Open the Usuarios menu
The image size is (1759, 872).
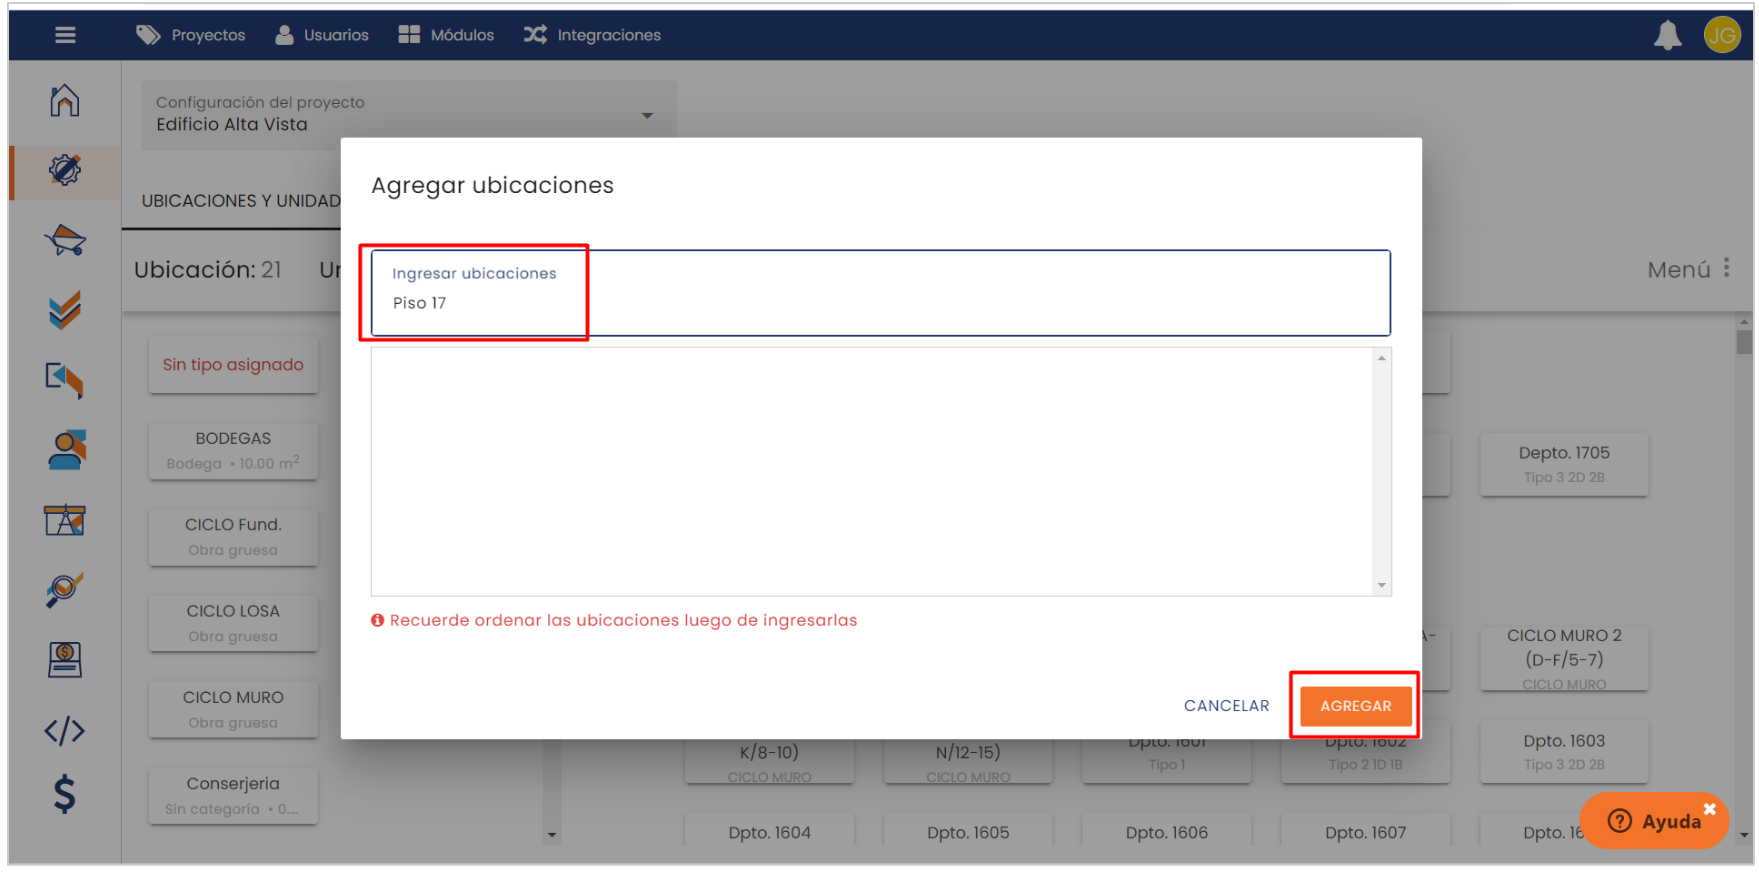pos(322,35)
